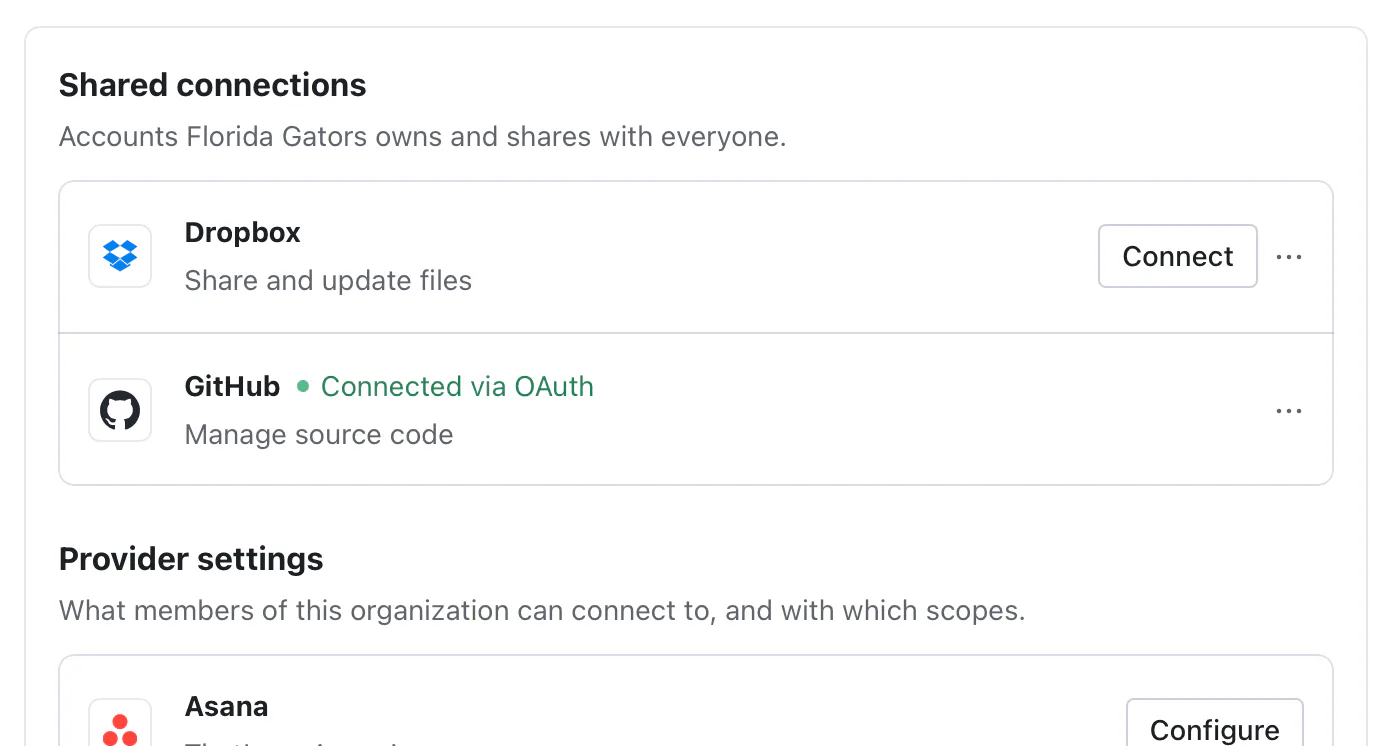Click 'Manage source code' description
The height and width of the screenshot is (746, 1400).
[319, 435]
